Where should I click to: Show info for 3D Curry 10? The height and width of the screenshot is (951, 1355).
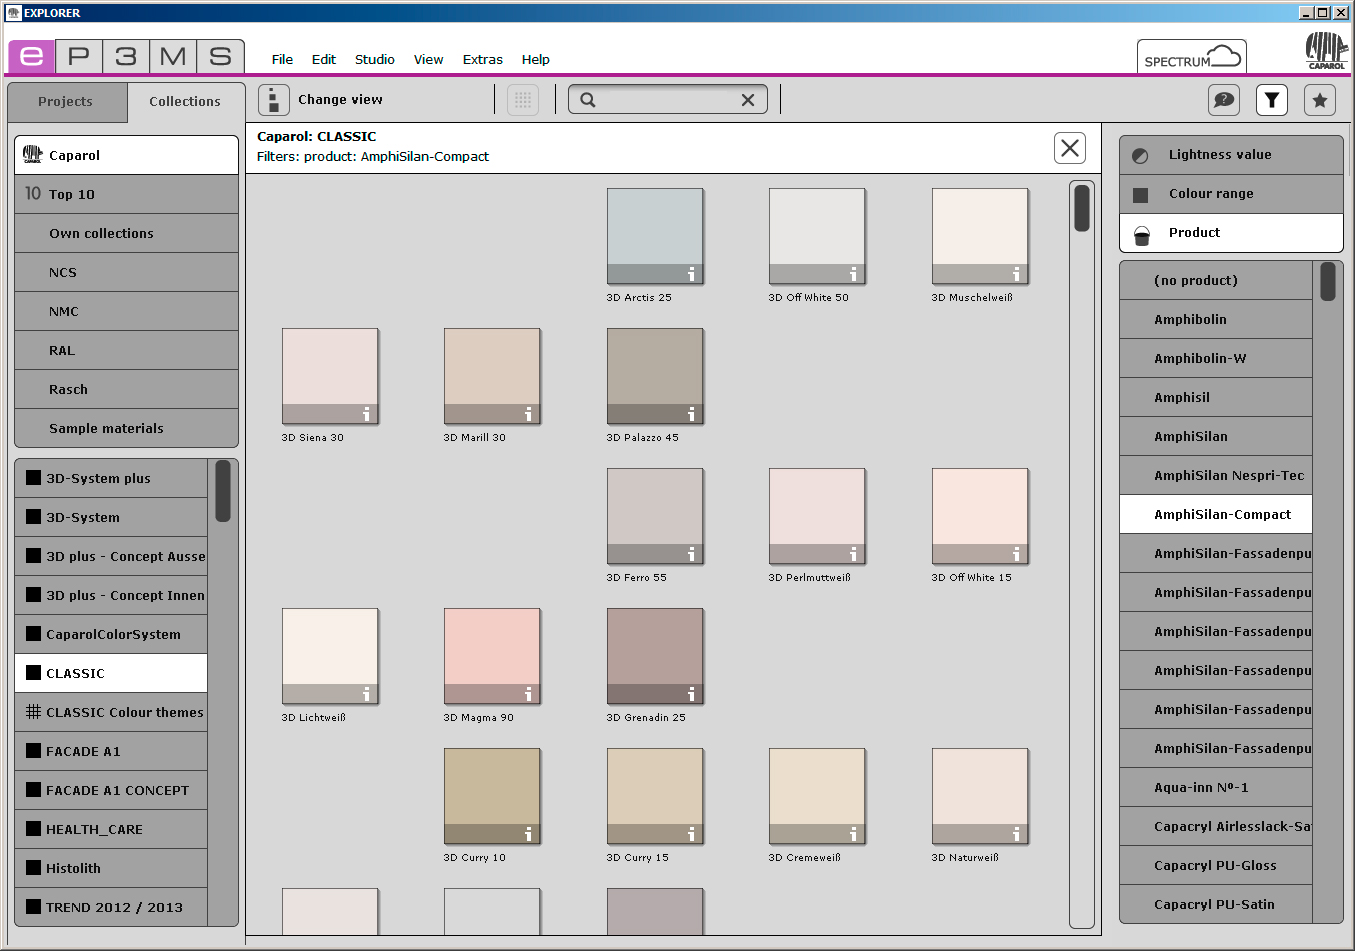pyautogui.click(x=528, y=834)
